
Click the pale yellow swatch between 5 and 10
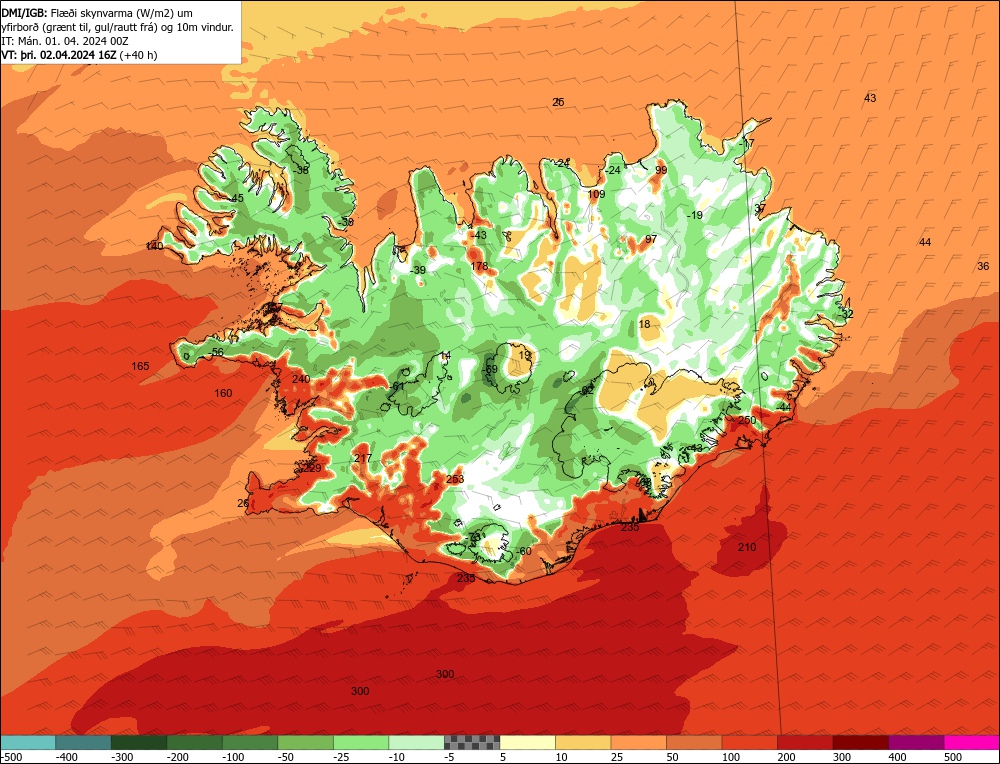click(x=527, y=742)
